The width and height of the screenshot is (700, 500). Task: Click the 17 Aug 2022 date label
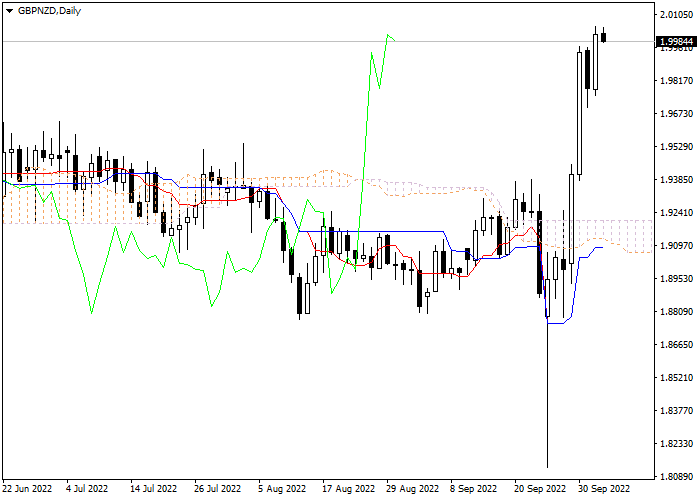coord(349,488)
